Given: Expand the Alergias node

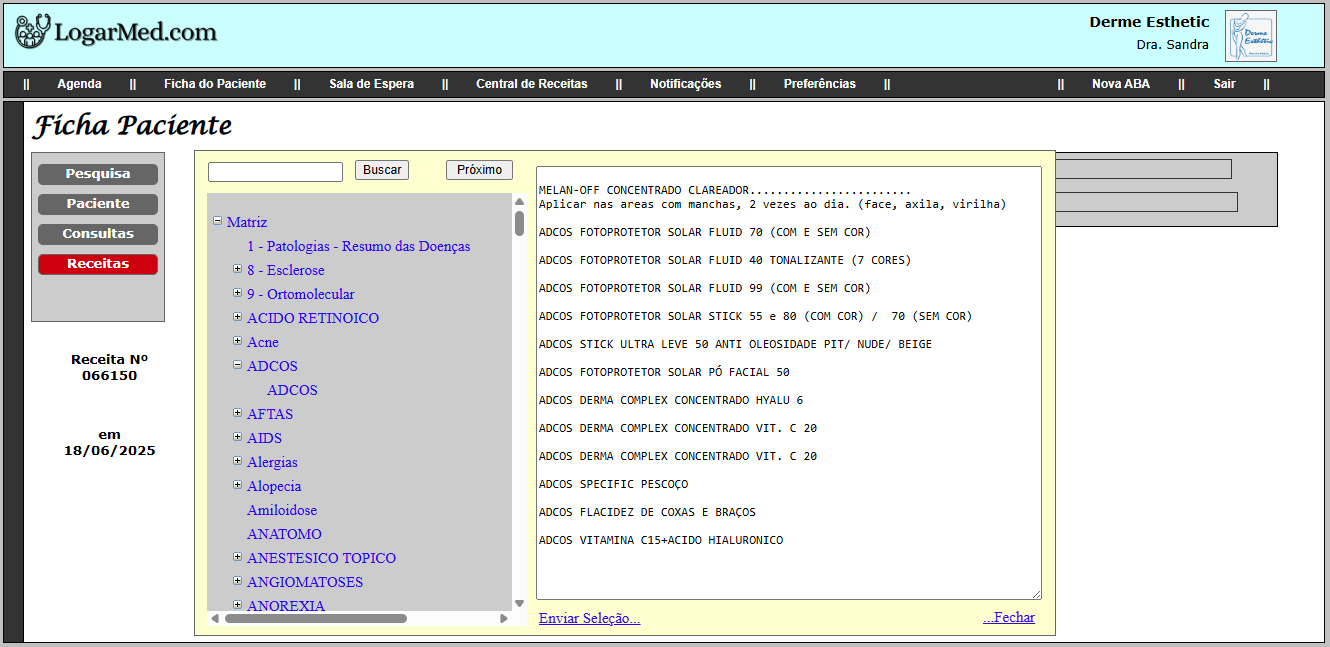Looking at the screenshot, I should [x=238, y=461].
